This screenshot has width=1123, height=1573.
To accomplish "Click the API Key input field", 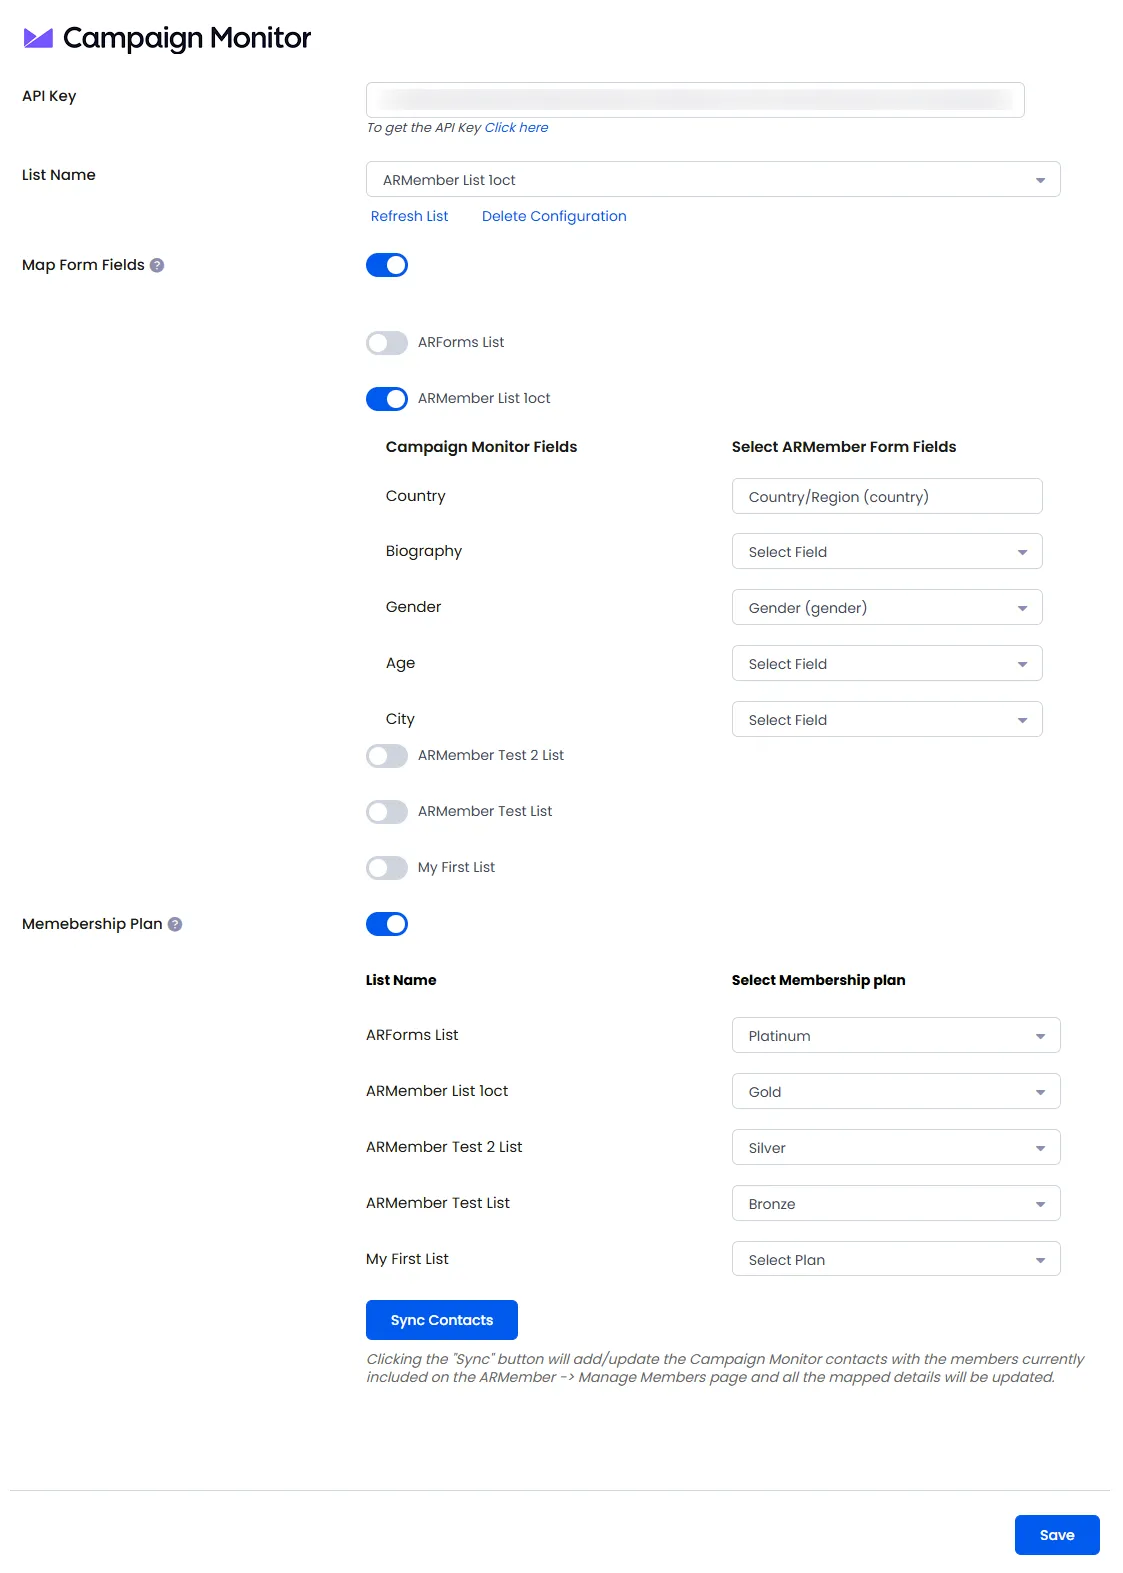I will 695,100.
